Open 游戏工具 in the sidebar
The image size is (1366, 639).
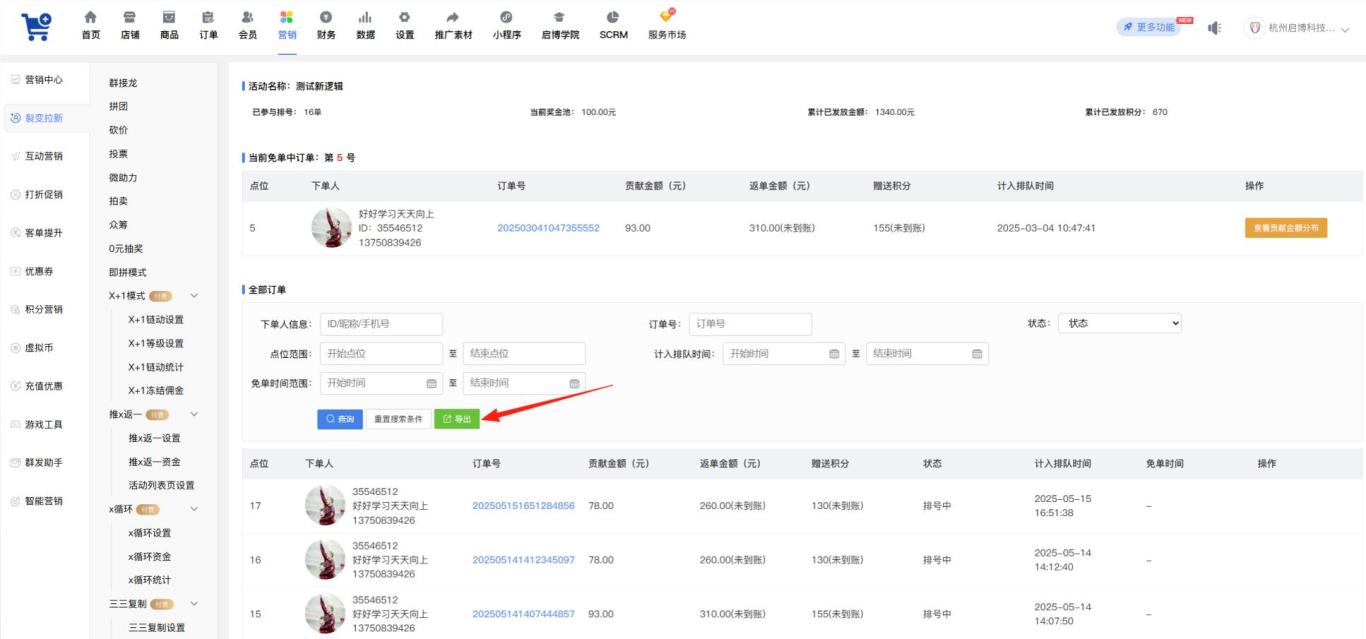tap(44, 425)
